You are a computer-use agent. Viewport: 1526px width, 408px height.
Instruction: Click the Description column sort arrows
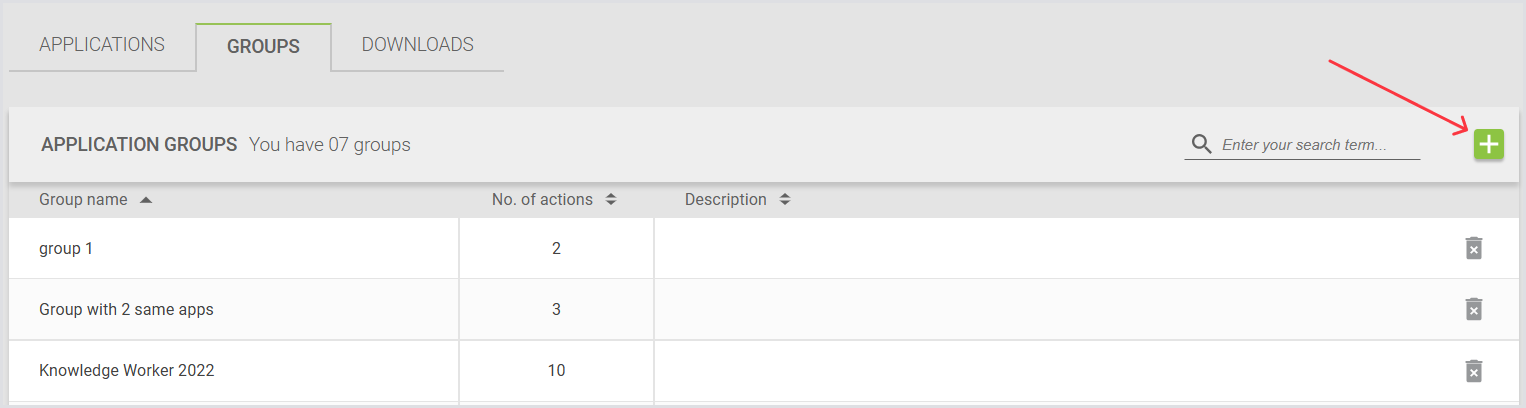point(785,200)
